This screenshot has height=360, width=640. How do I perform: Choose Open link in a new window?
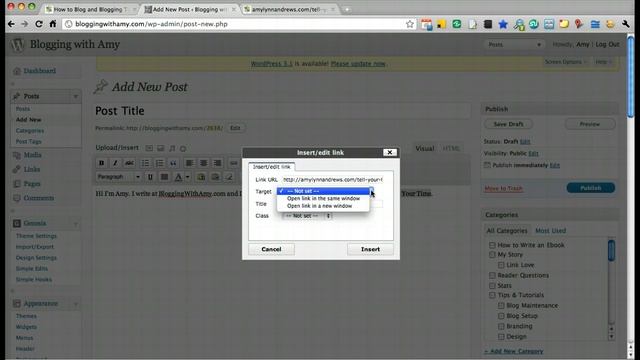point(323,206)
